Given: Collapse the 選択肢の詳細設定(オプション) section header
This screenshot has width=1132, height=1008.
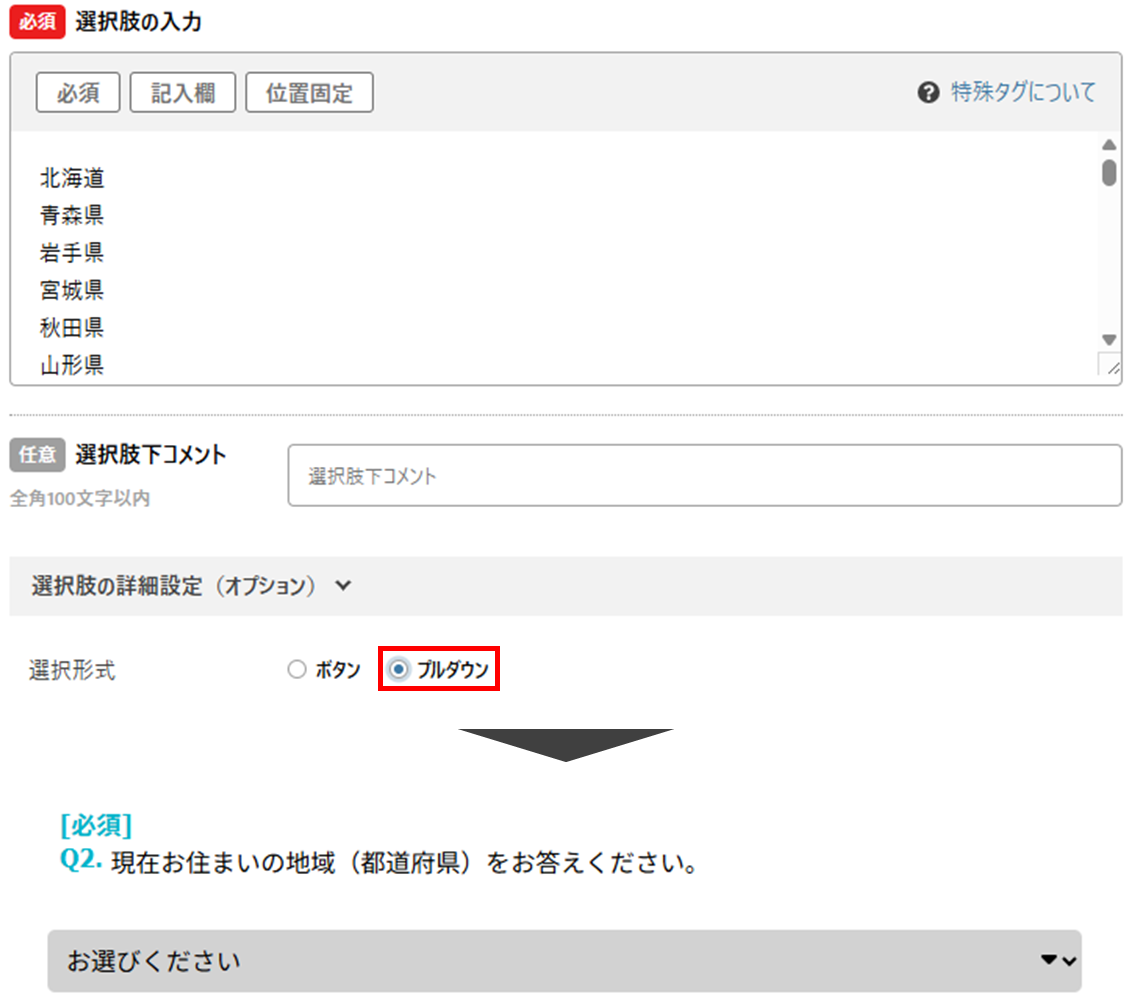Looking at the screenshot, I should point(173,586).
